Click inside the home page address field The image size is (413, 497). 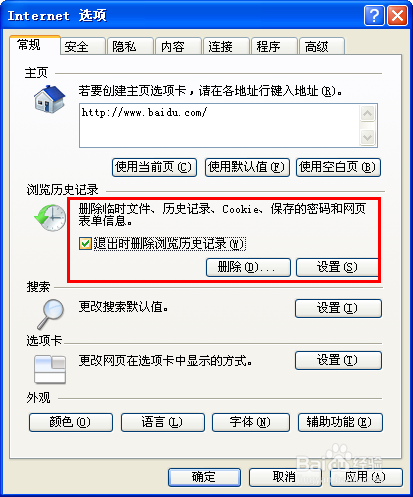pyautogui.click(x=219, y=125)
